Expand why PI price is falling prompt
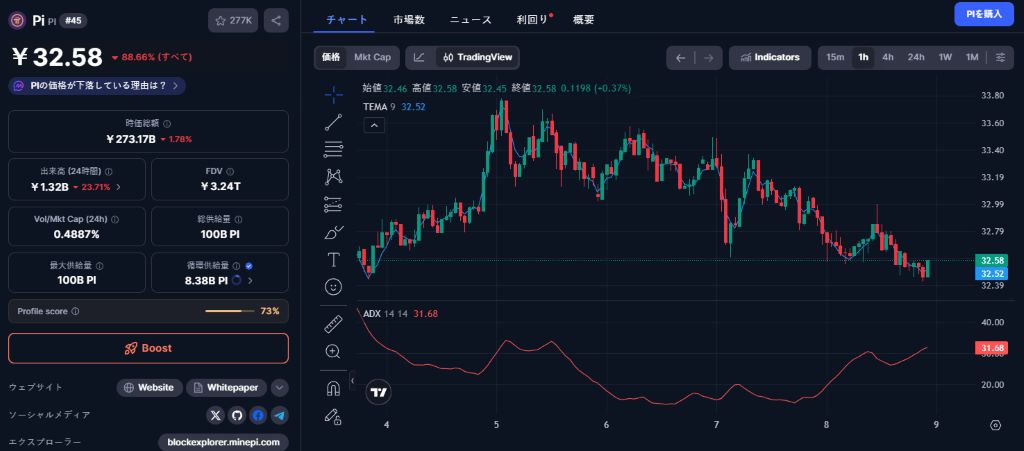This screenshot has height=451, width=1024. (97, 86)
